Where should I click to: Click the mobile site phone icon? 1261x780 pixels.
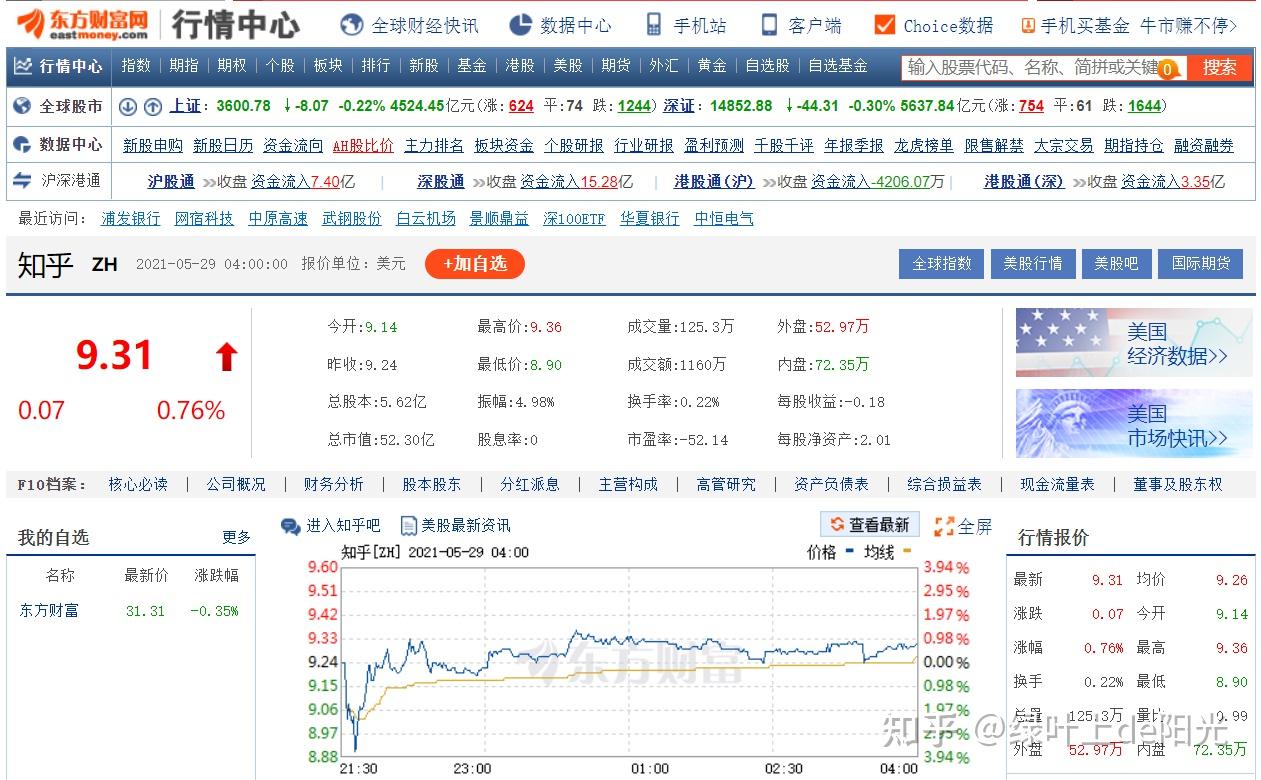click(x=654, y=25)
